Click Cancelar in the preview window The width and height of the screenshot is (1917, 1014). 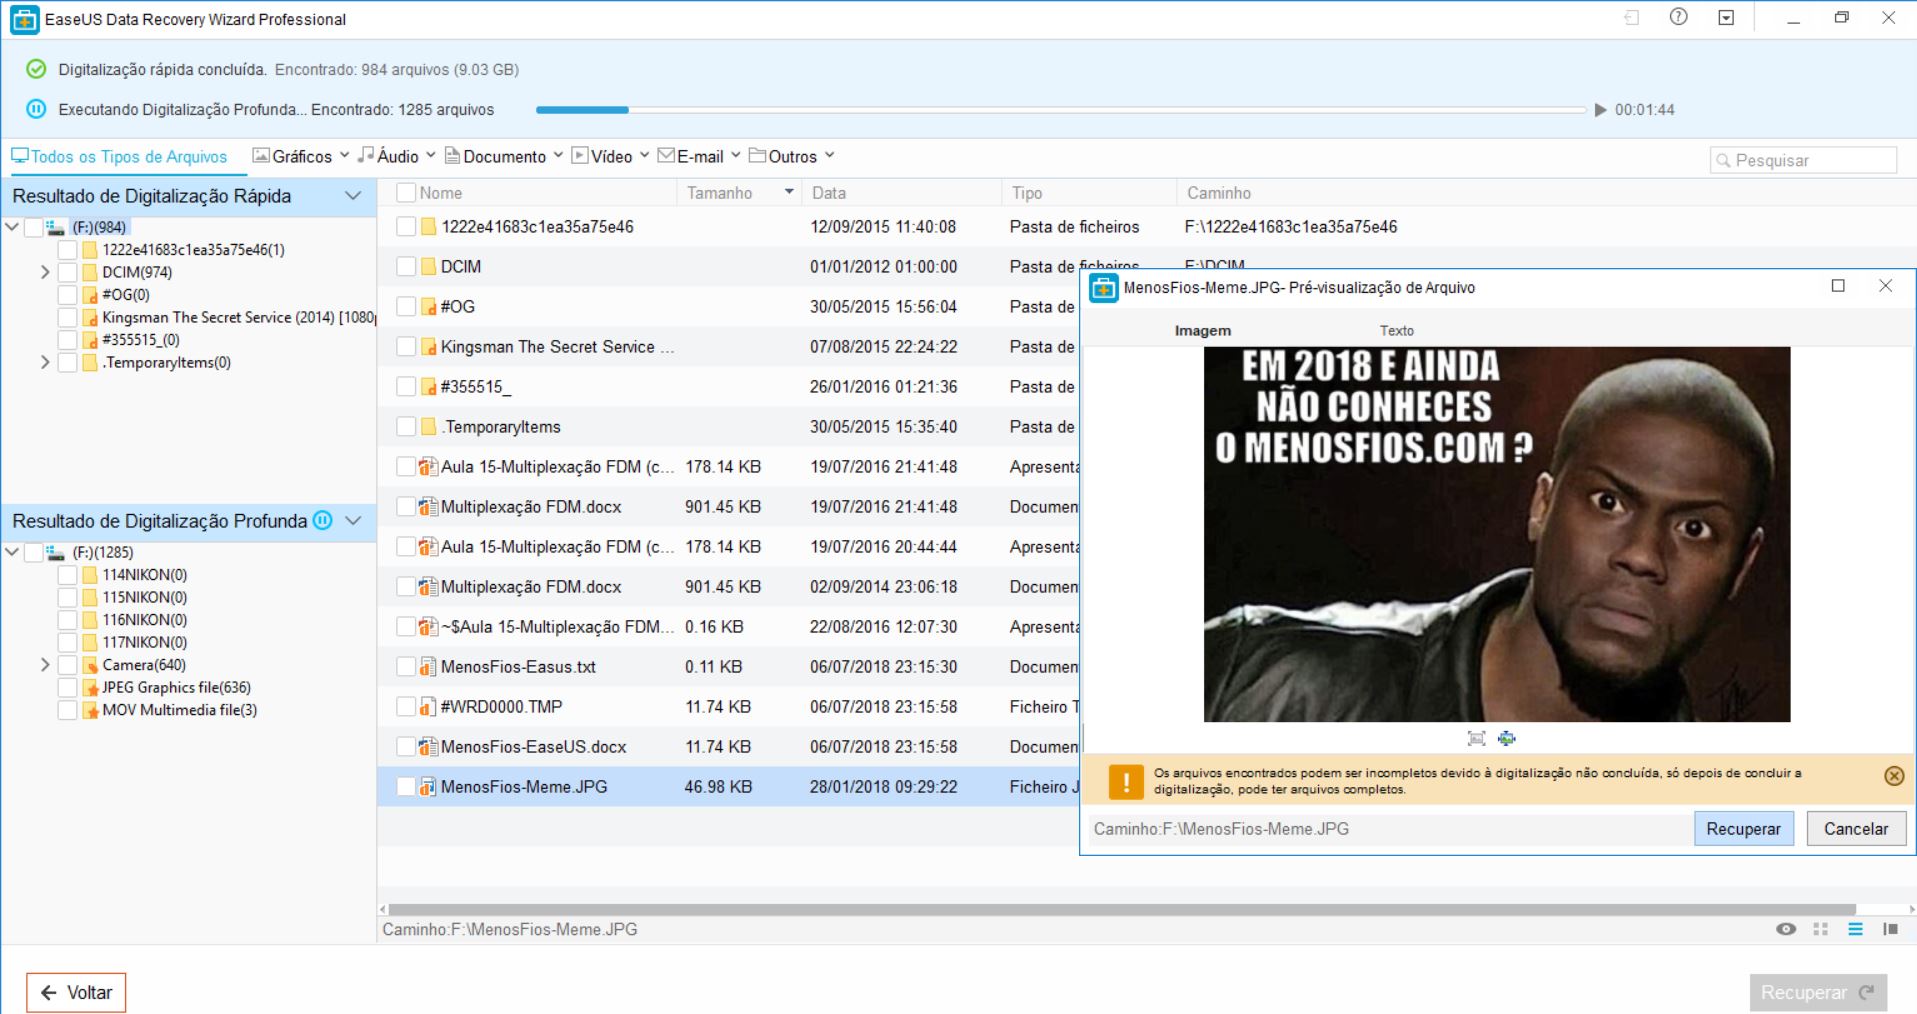[1856, 829]
